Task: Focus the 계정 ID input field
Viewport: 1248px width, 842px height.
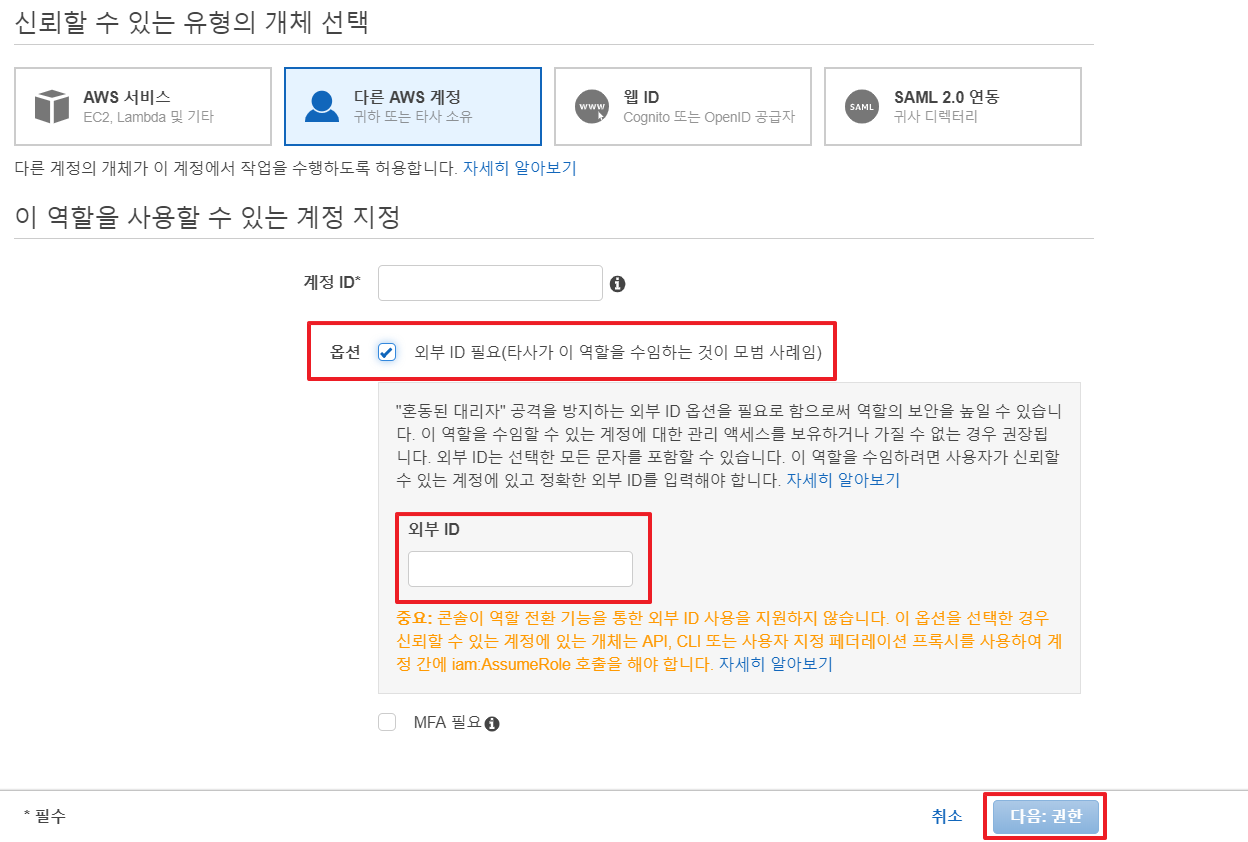Action: 490,283
